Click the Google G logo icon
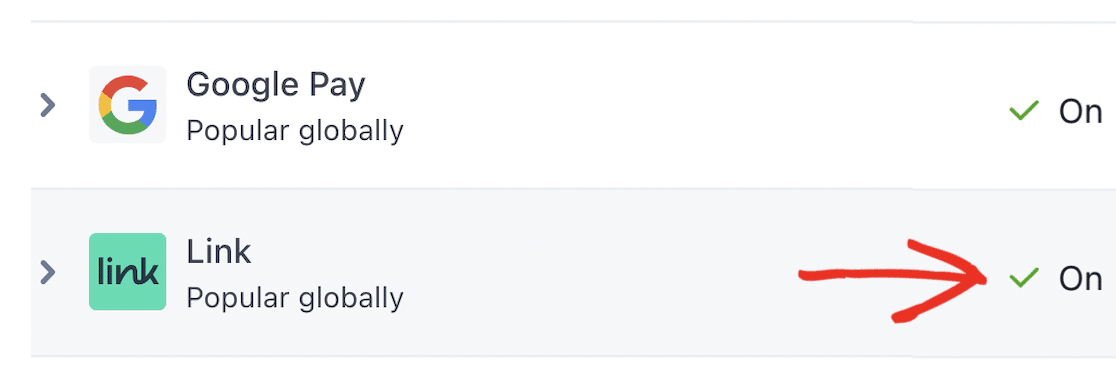This screenshot has width=1116, height=379. tap(127, 105)
